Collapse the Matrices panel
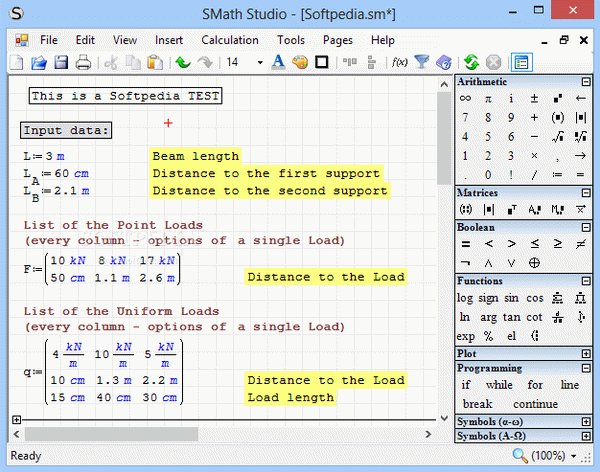The width and height of the screenshot is (600, 472). click(x=586, y=193)
